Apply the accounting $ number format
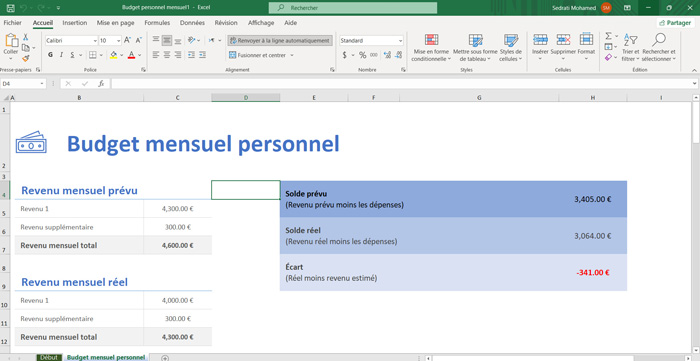 [345, 55]
